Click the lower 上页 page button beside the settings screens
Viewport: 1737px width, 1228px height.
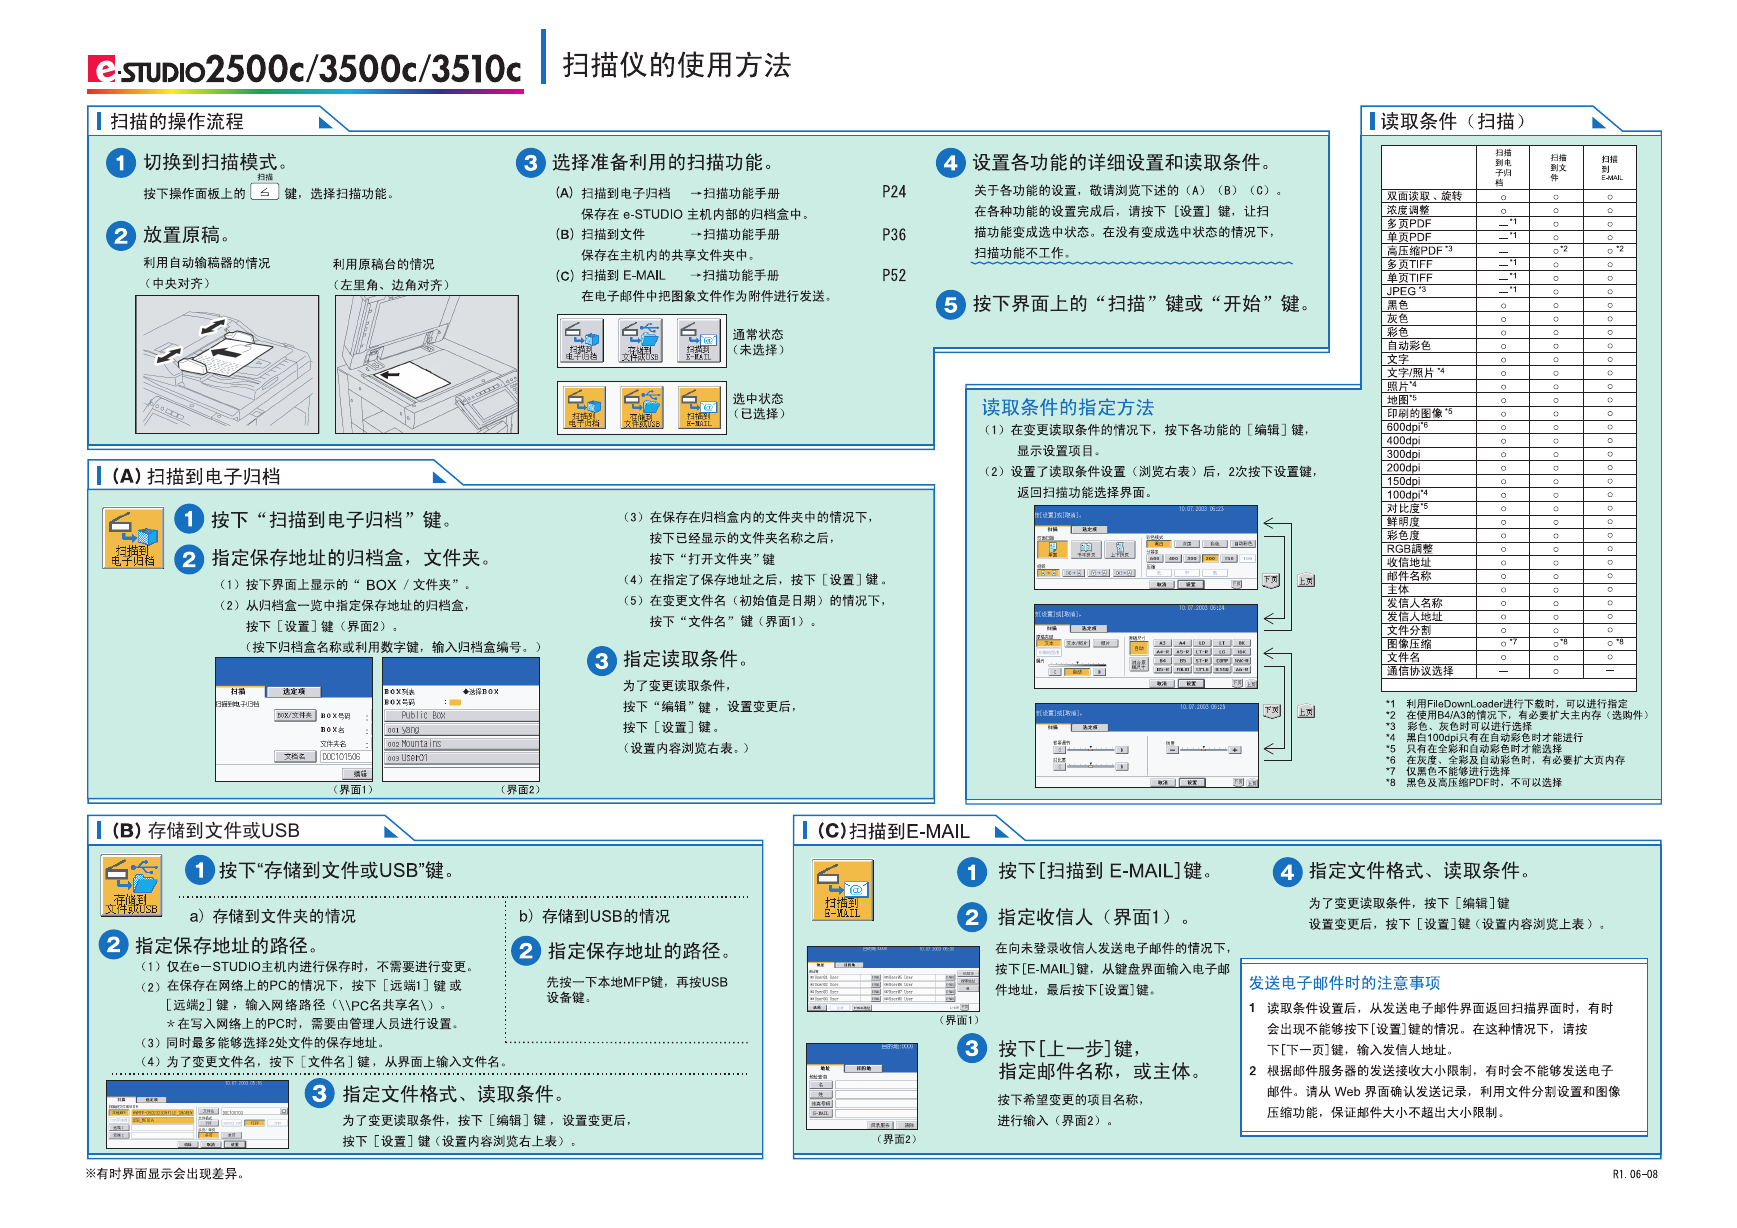click(1305, 711)
